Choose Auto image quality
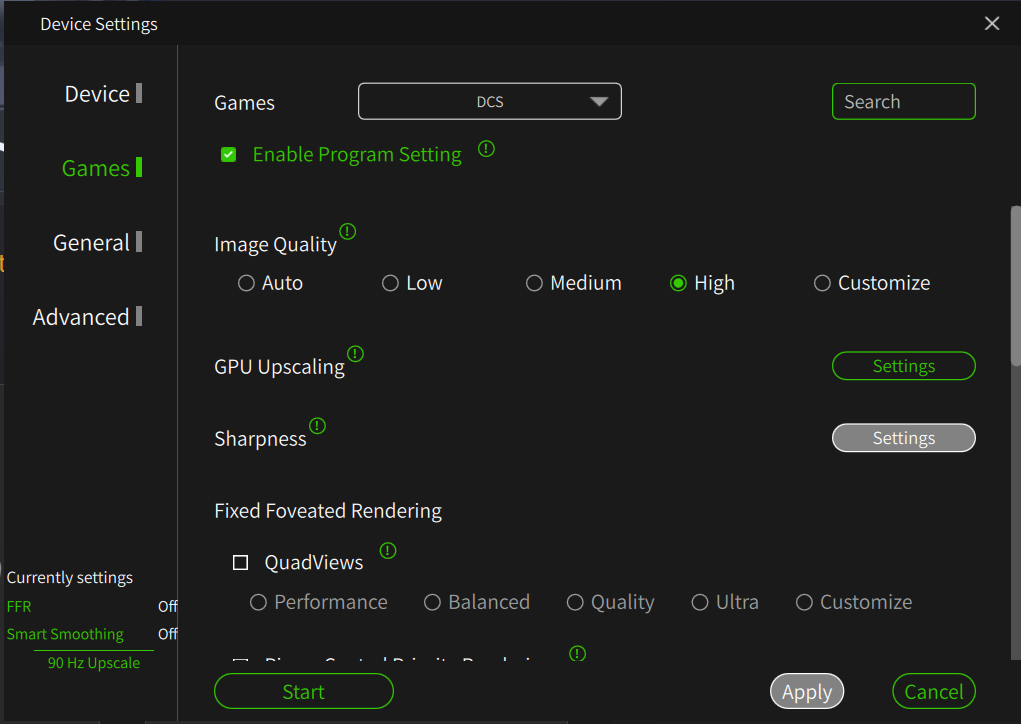Screen dimensions: 1021x724 (246, 283)
